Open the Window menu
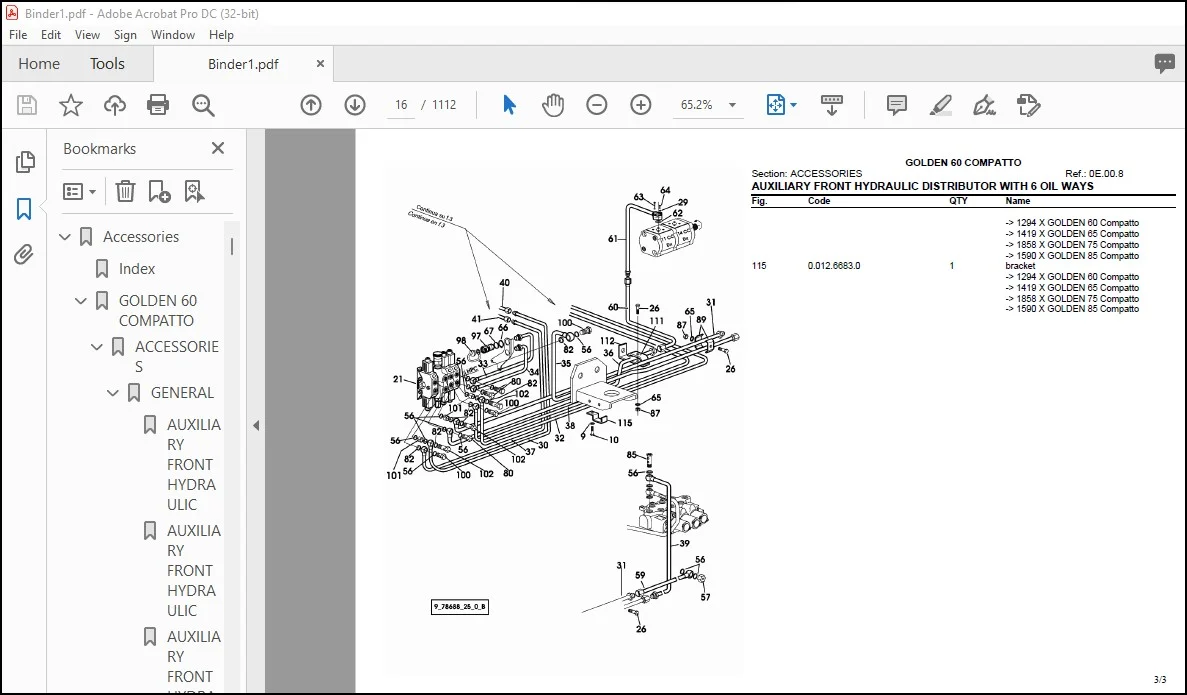The image size is (1187, 695). click(173, 35)
